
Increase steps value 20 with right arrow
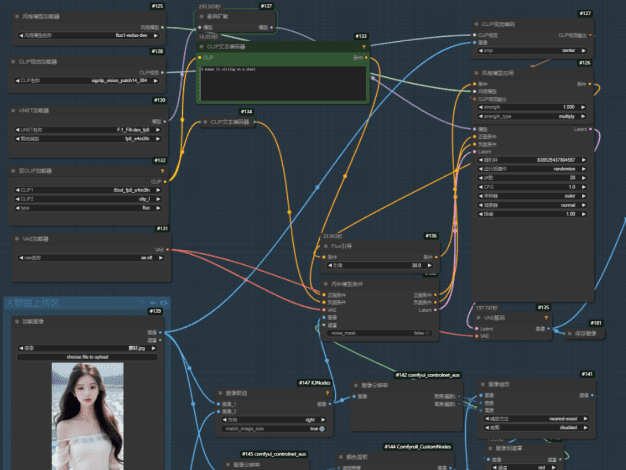pos(583,178)
